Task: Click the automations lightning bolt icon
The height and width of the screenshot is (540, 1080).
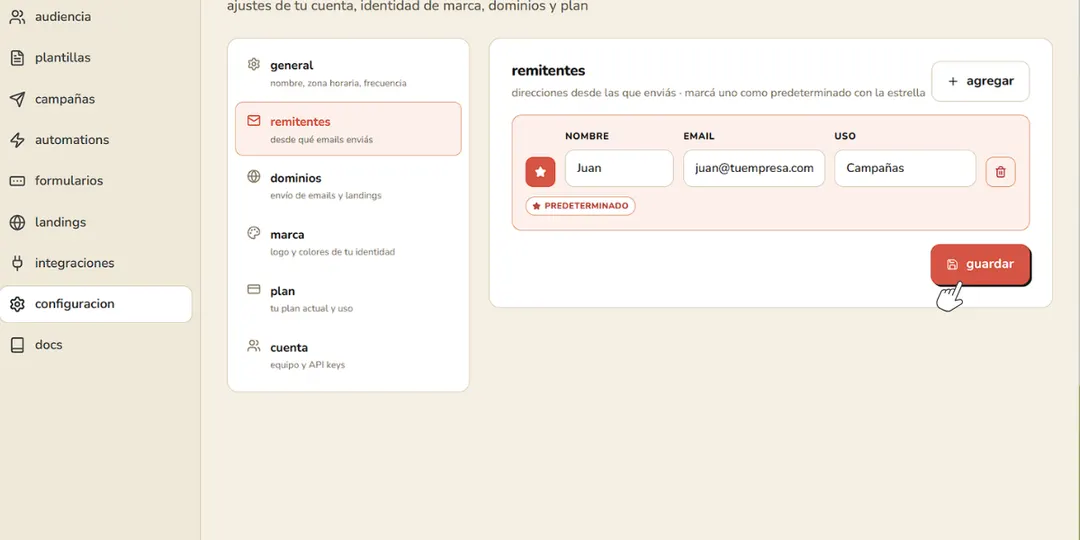Action: click(x=17, y=140)
